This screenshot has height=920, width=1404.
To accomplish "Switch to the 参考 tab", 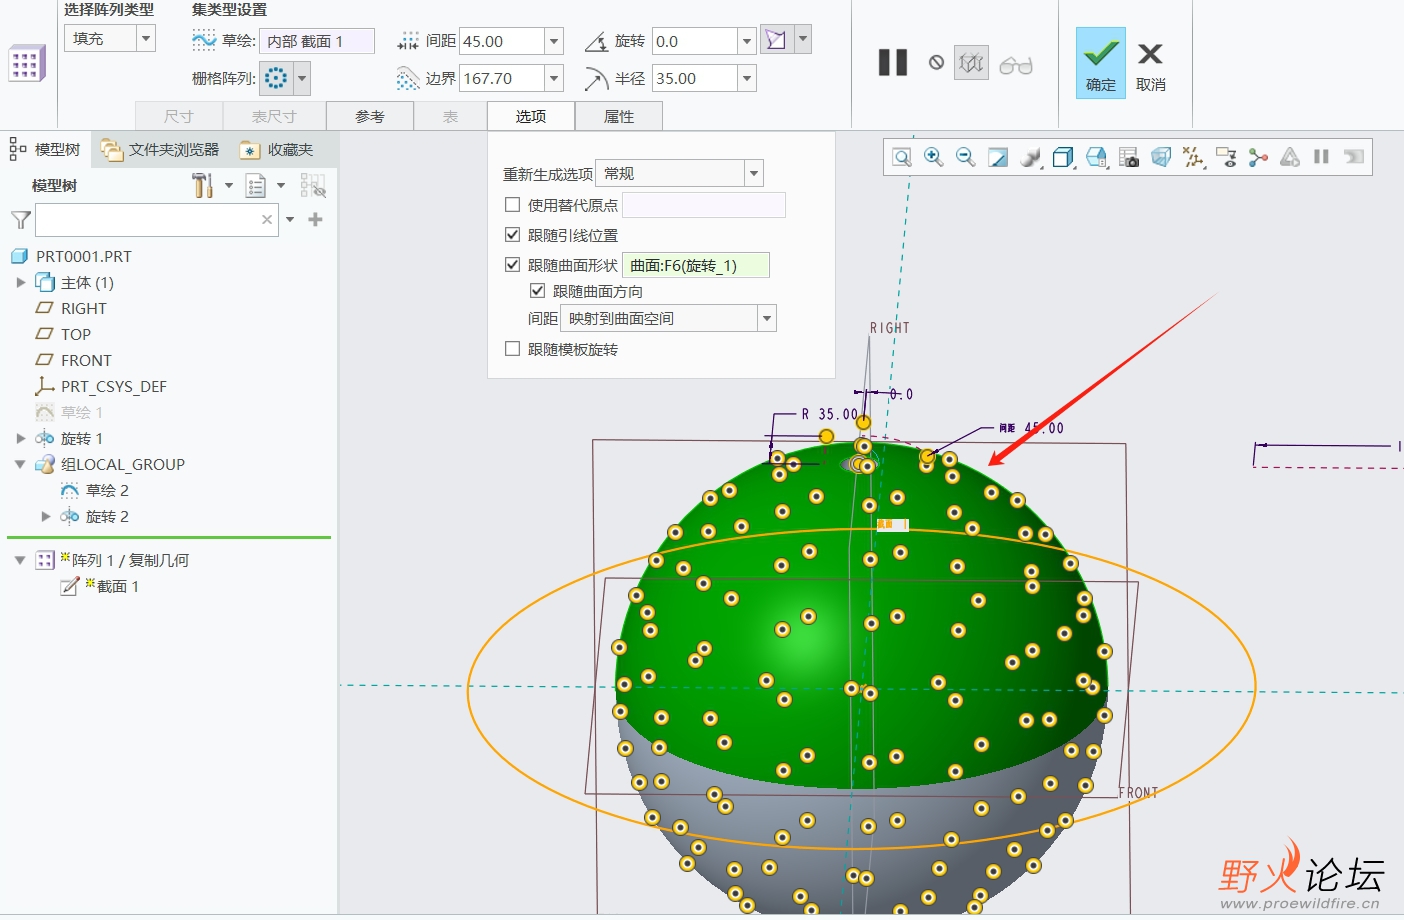I will pos(370,117).
